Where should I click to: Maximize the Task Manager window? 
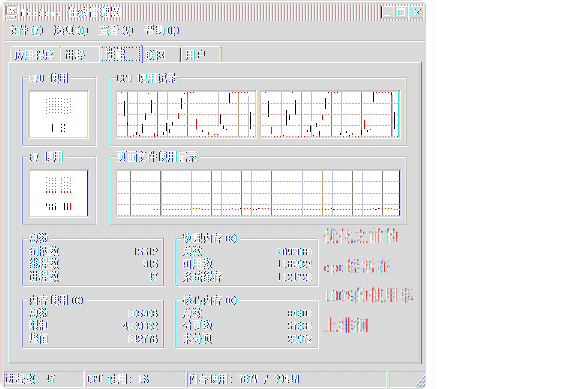(401, 13)
